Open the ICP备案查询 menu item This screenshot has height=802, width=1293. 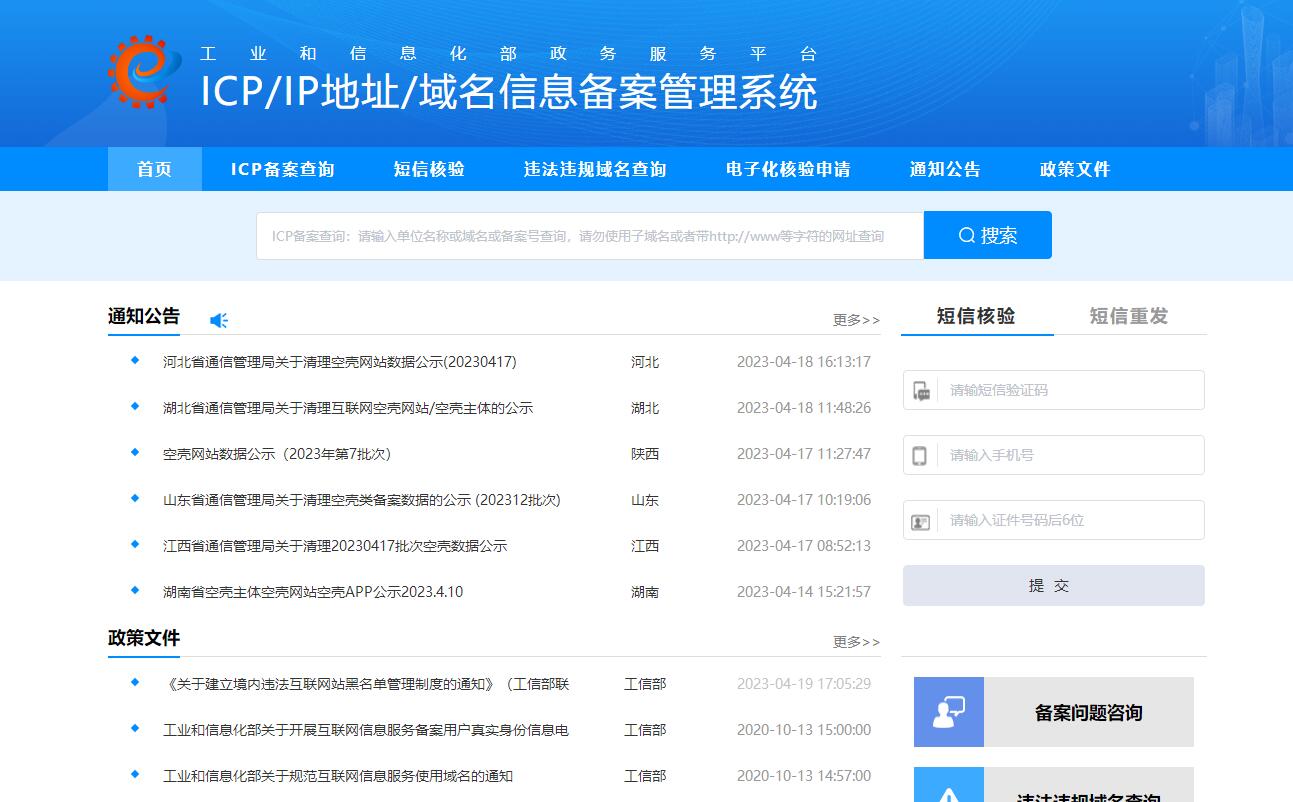283,169
